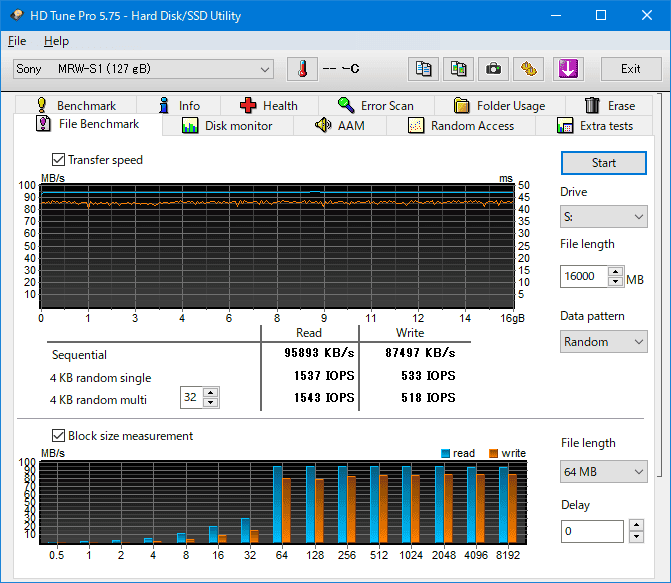The image size is (671, 583).
Task: Click the purple down-arrow save icon
Action: tap(567, 69)
